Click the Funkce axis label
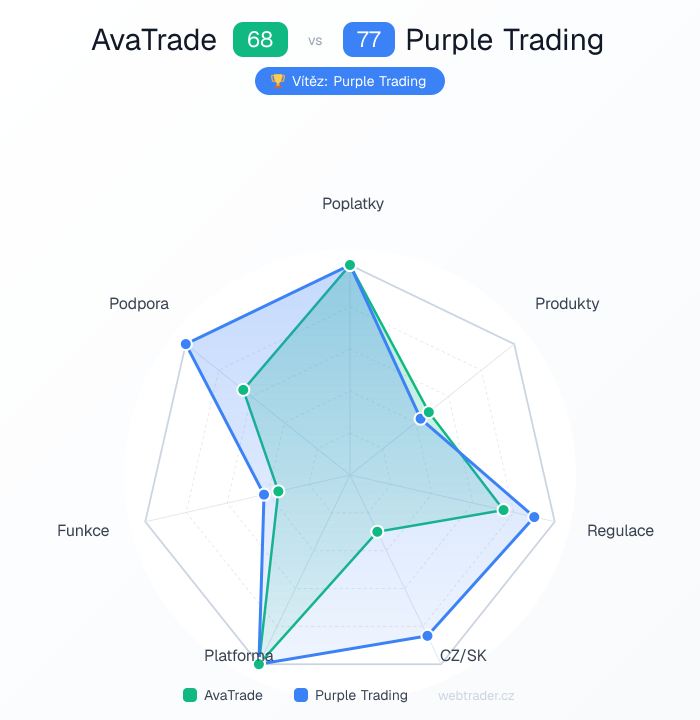This screenshot has height=720, width=700. coord(83,530)
